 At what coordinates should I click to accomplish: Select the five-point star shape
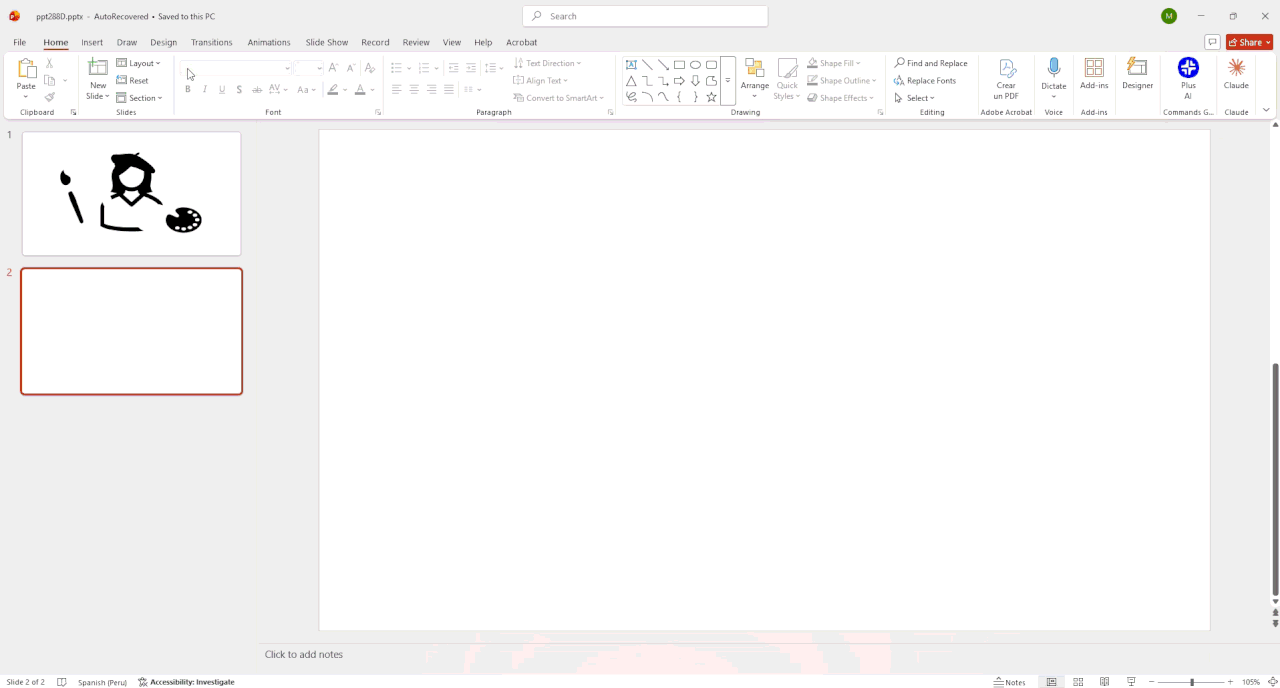(711, 97)
